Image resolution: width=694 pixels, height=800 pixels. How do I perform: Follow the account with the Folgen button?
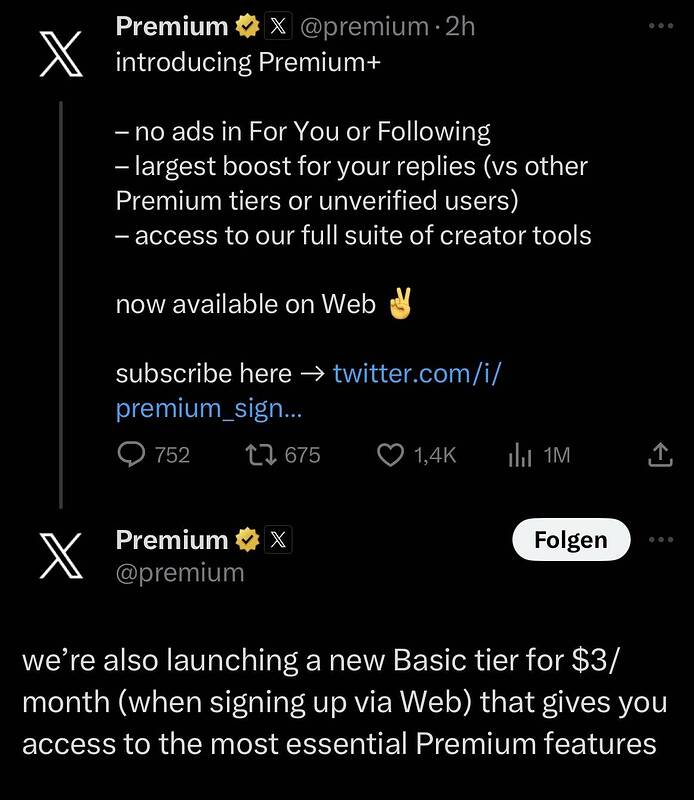(571, 540)
